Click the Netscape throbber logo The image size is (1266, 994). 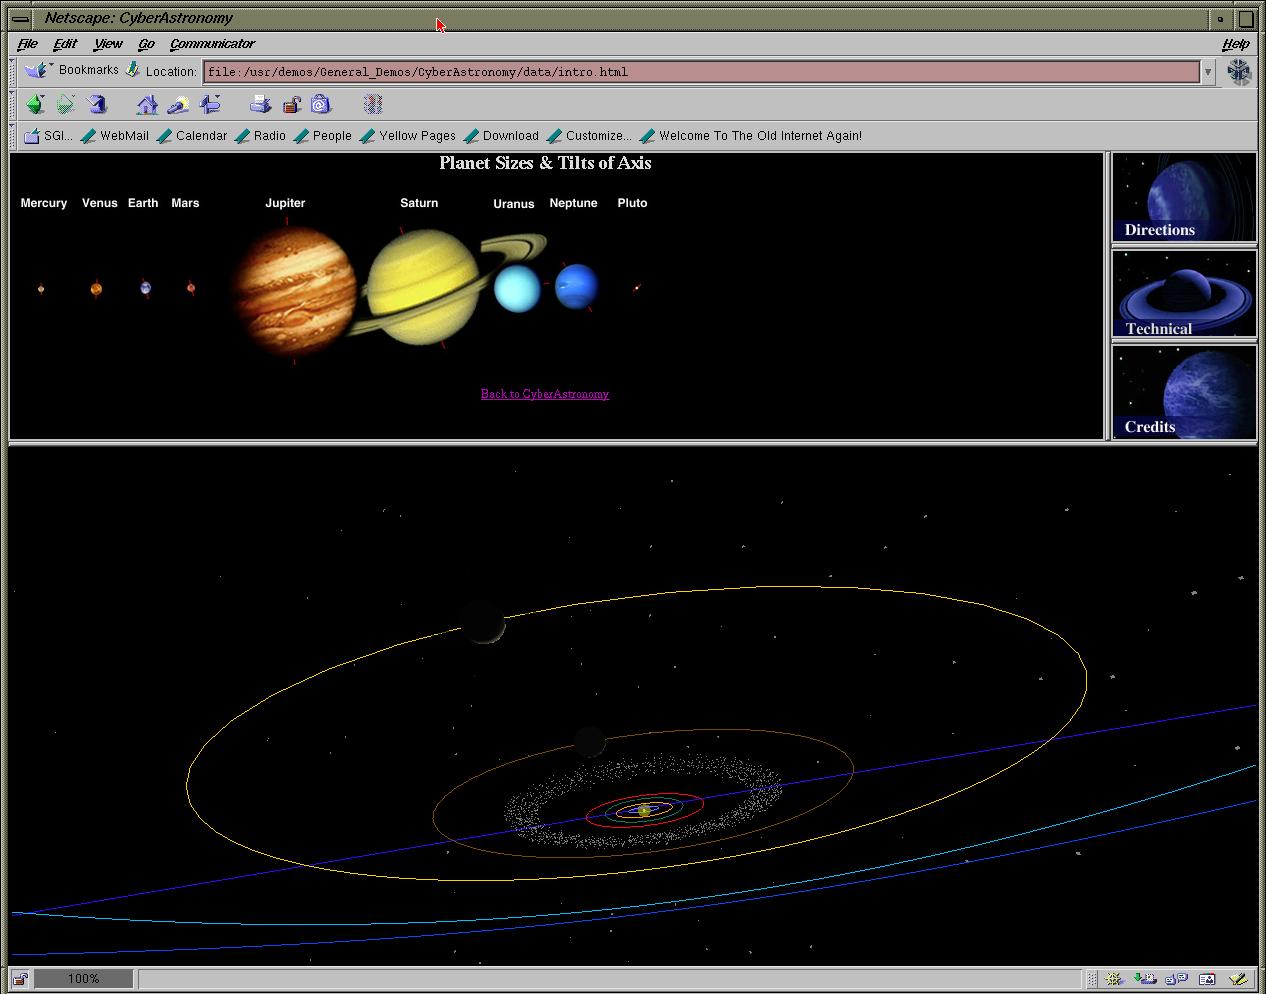coord(1239,72)
